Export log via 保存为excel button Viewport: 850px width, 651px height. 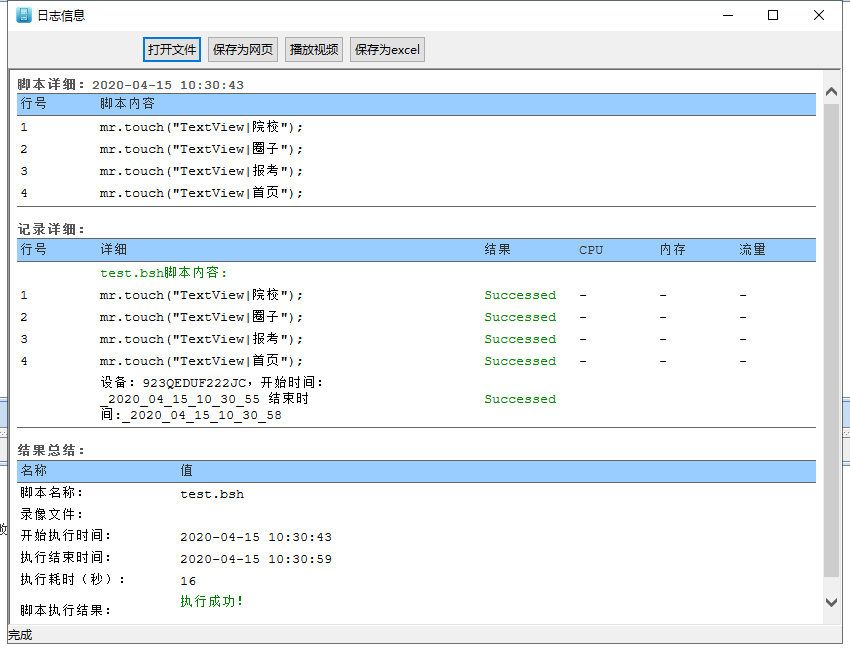point(387,50)
